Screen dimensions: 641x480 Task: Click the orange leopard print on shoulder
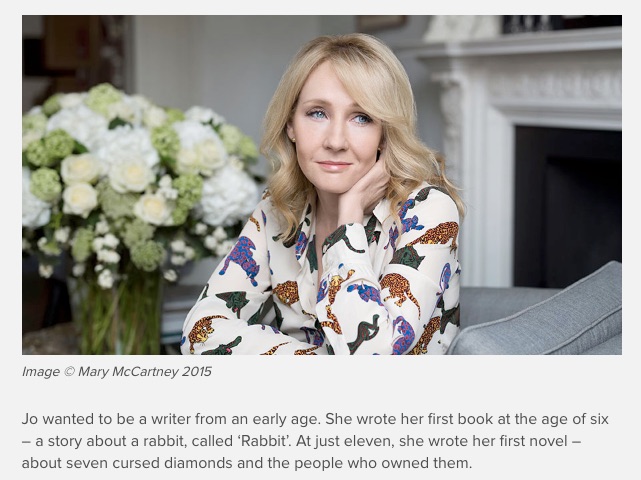[x=437, y=234]
